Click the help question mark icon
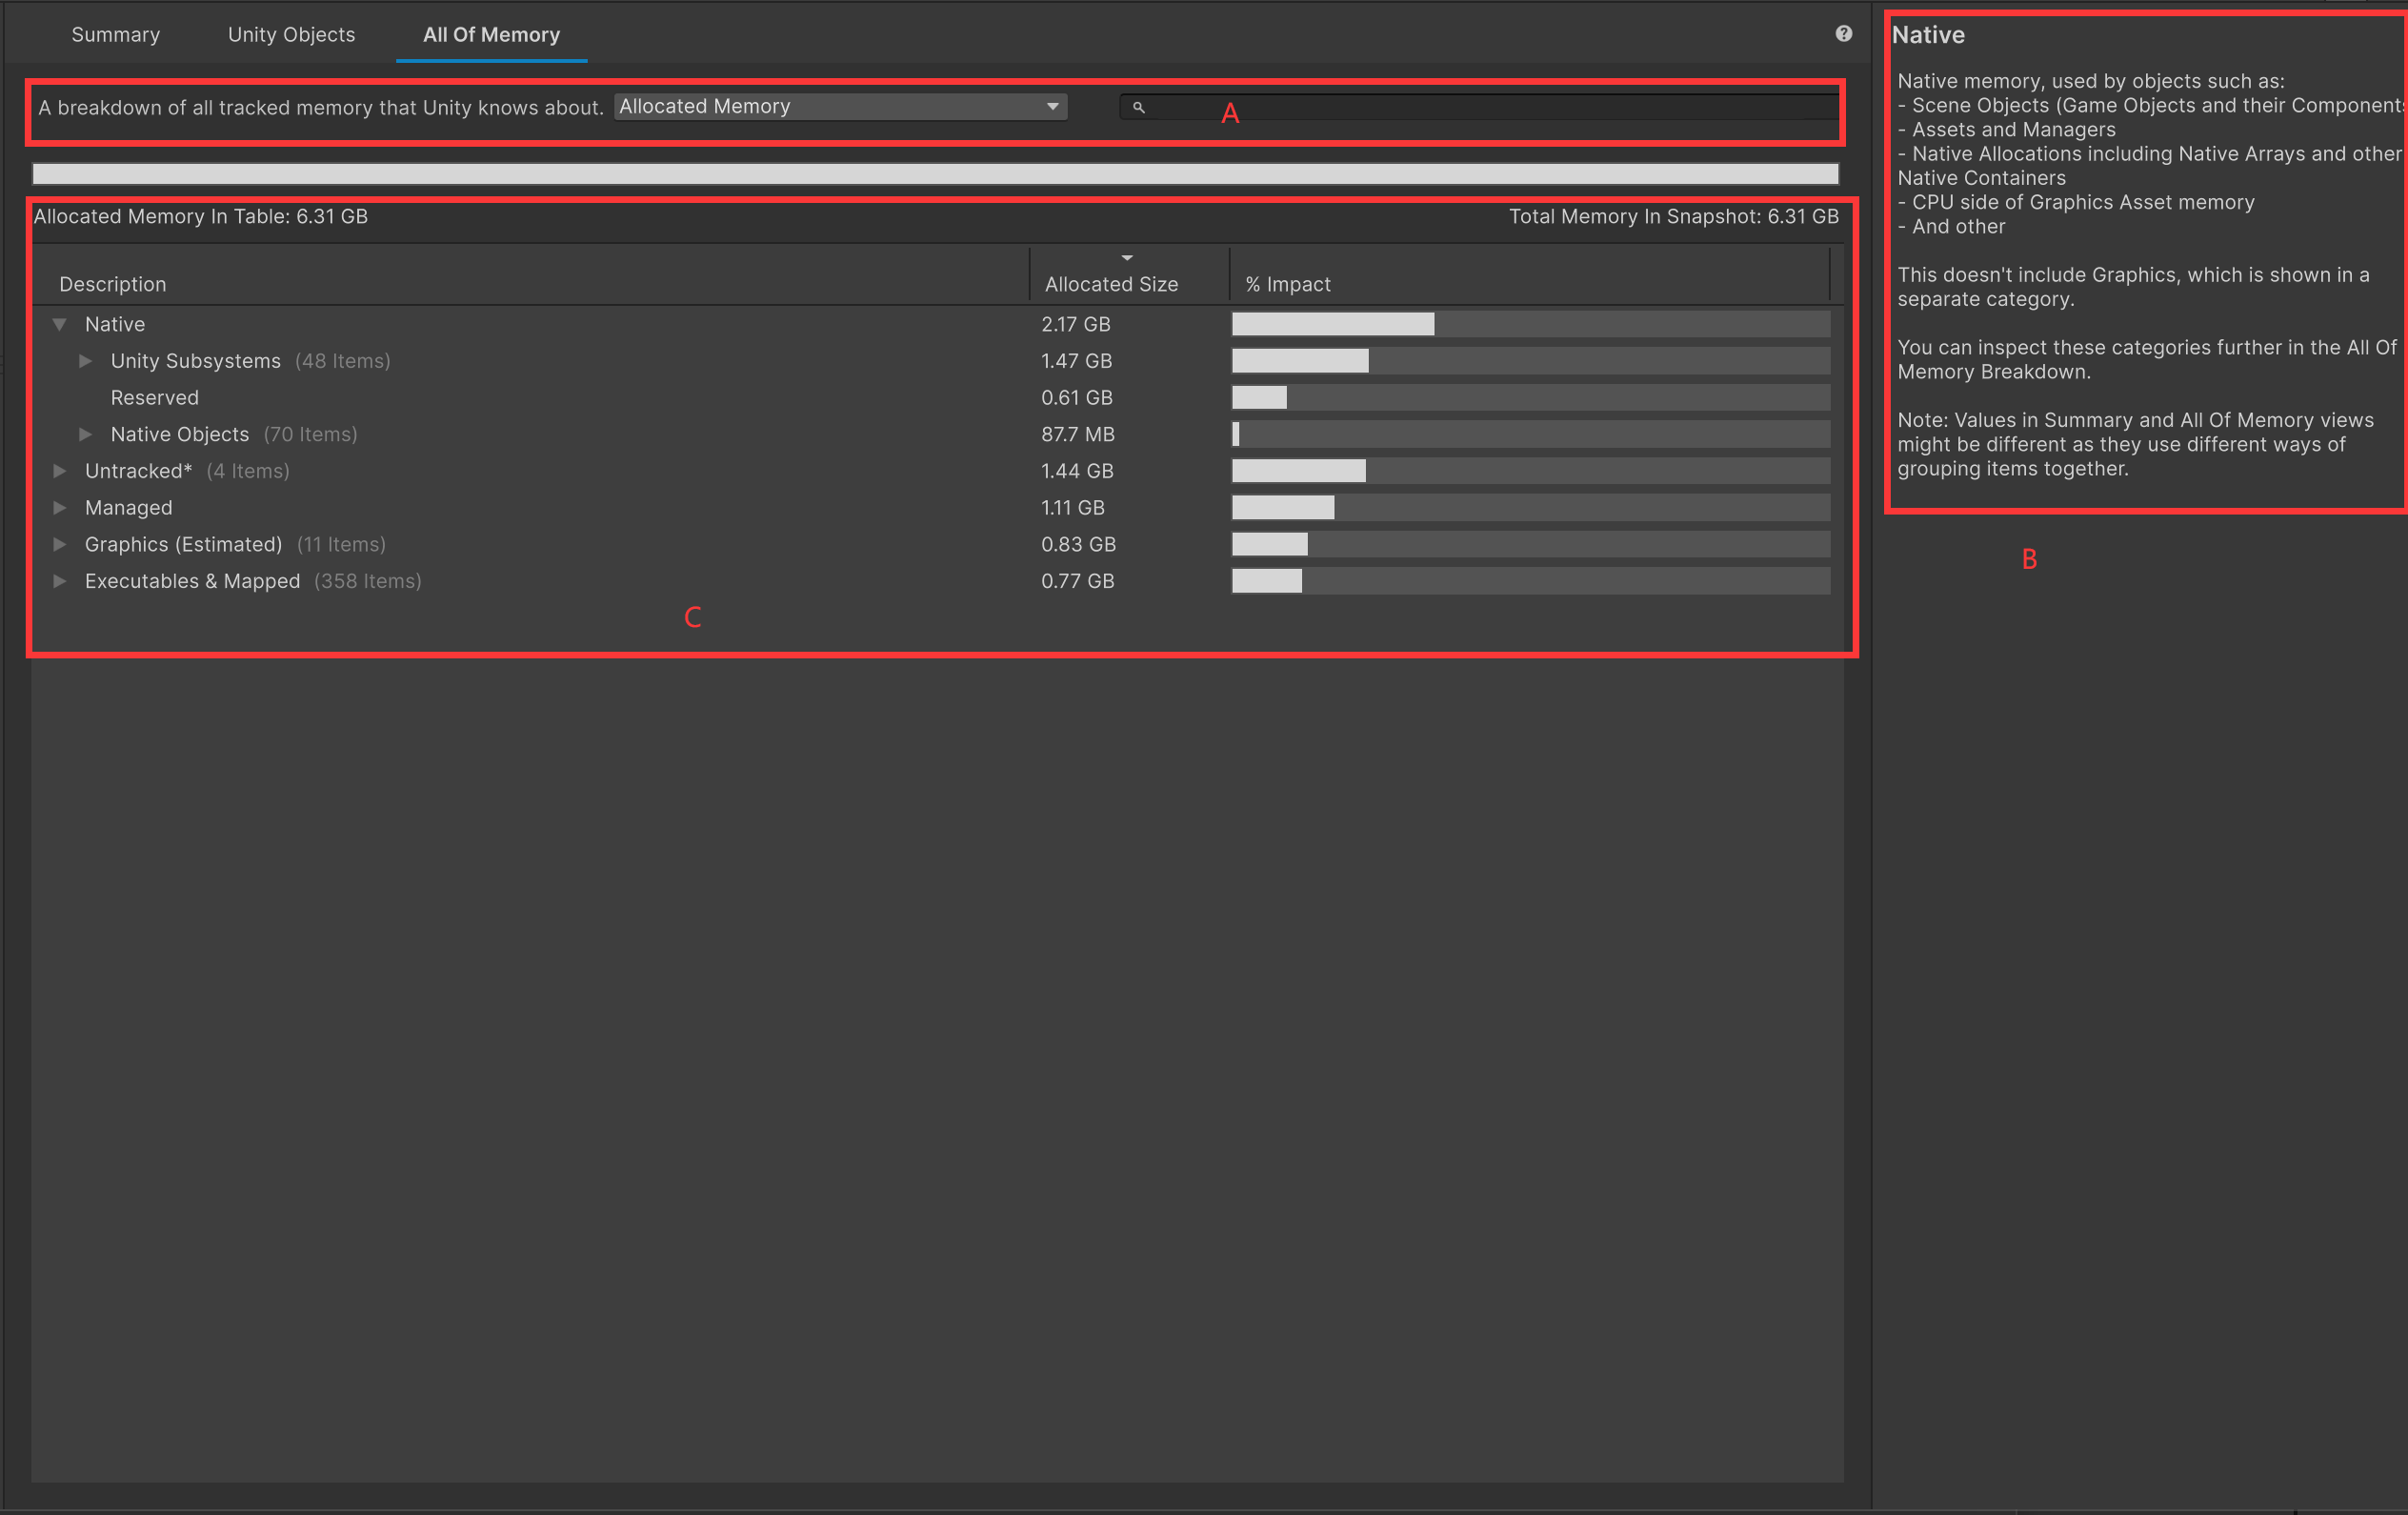Screen dimensions: 2408x1515 click(x=1843, y=34)
